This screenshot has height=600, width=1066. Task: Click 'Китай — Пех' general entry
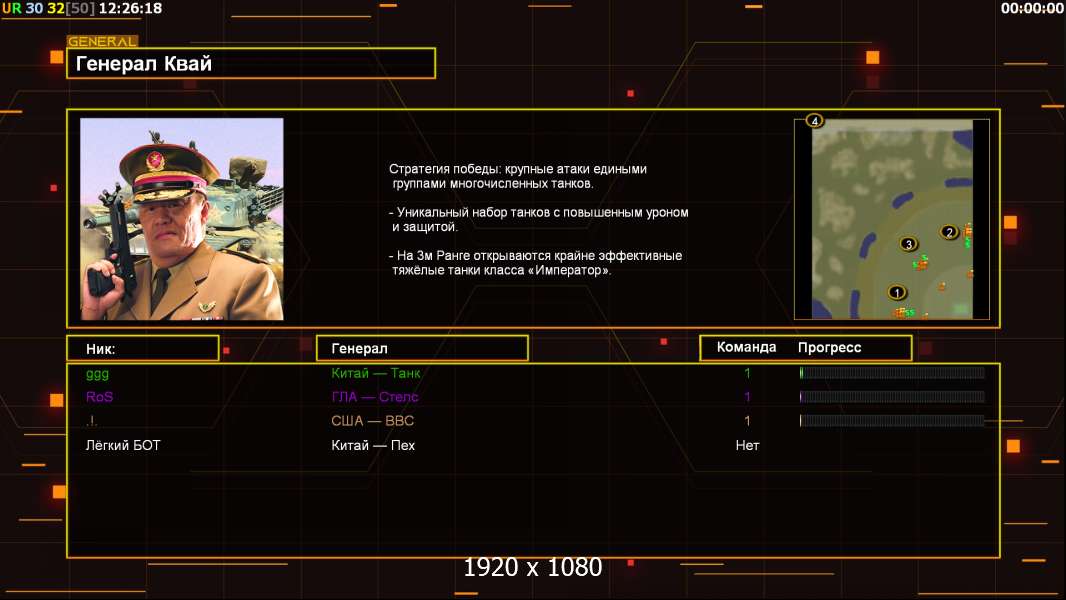click(x=373, y=445)
